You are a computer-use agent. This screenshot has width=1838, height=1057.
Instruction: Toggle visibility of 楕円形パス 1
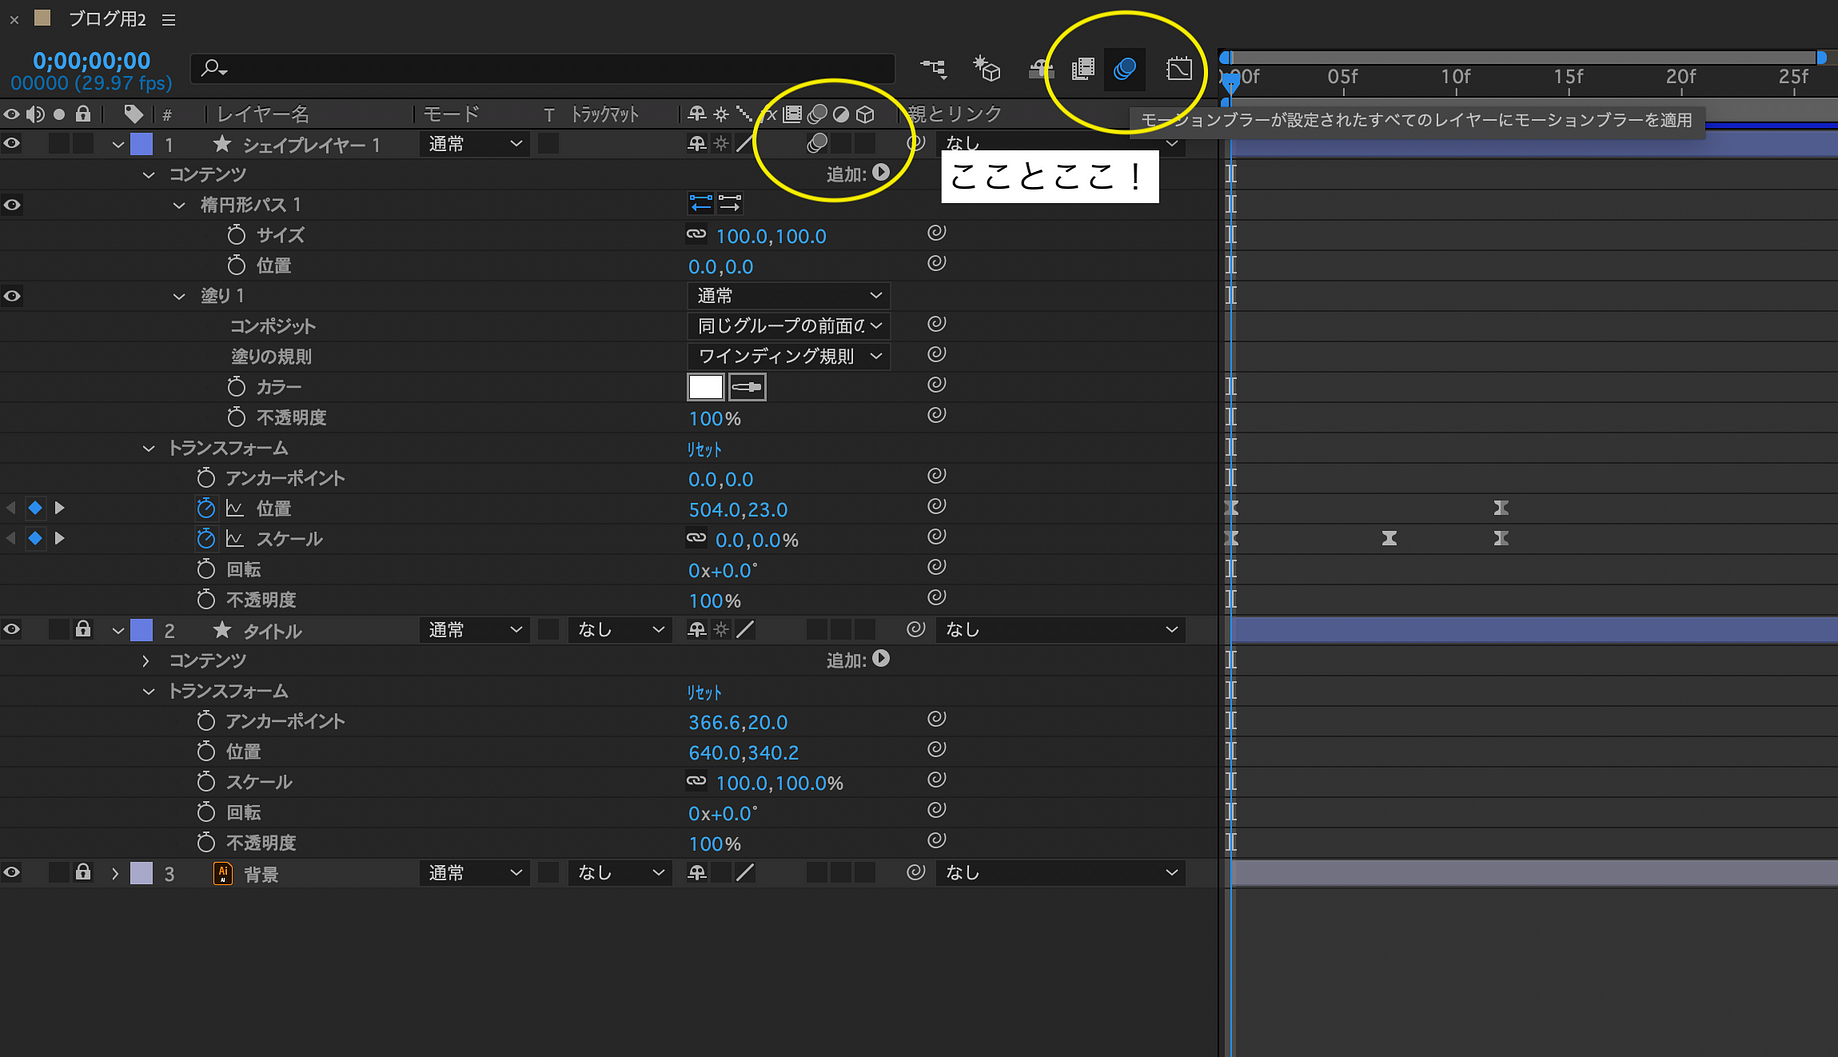12,205
